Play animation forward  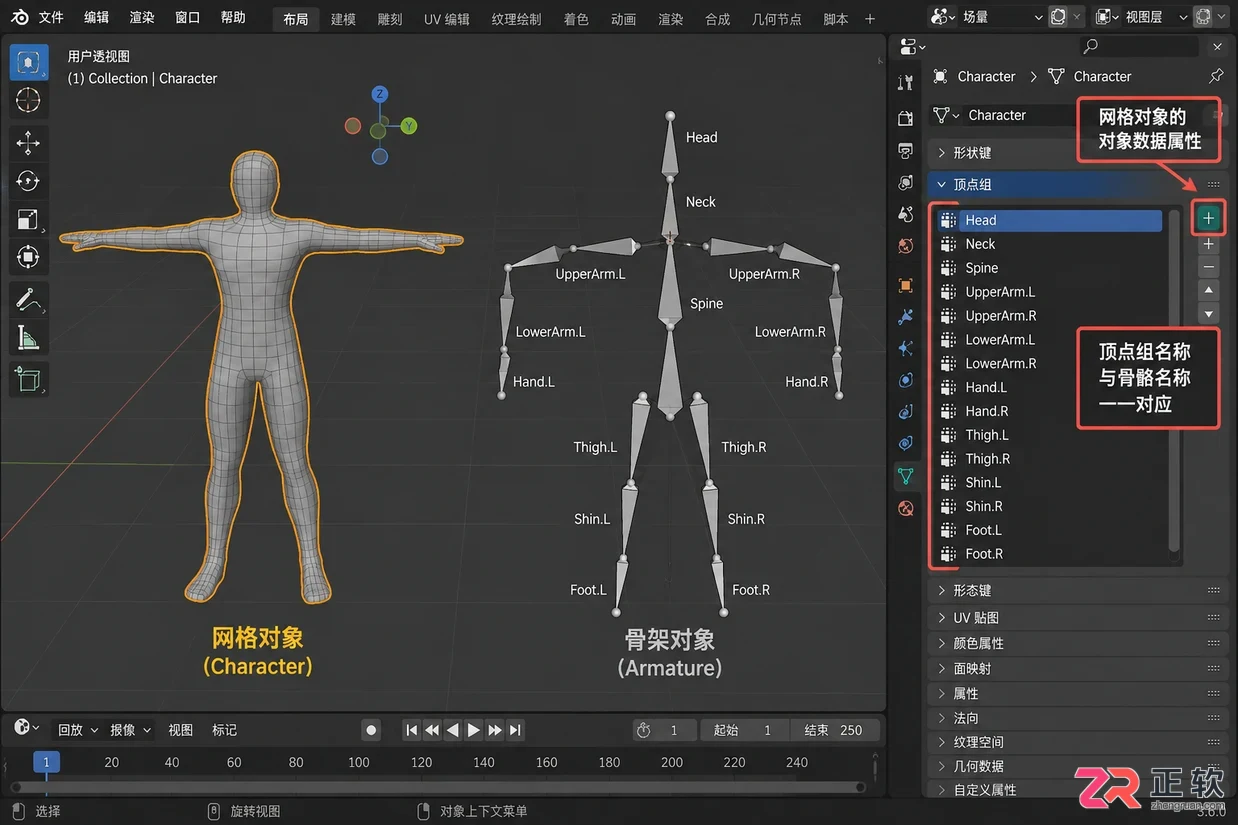pyautogui.click(x=474, y=730)
